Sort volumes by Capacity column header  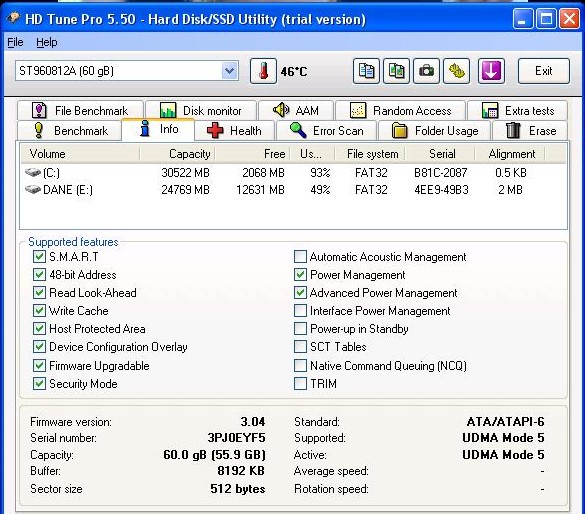tap(178, 154)
